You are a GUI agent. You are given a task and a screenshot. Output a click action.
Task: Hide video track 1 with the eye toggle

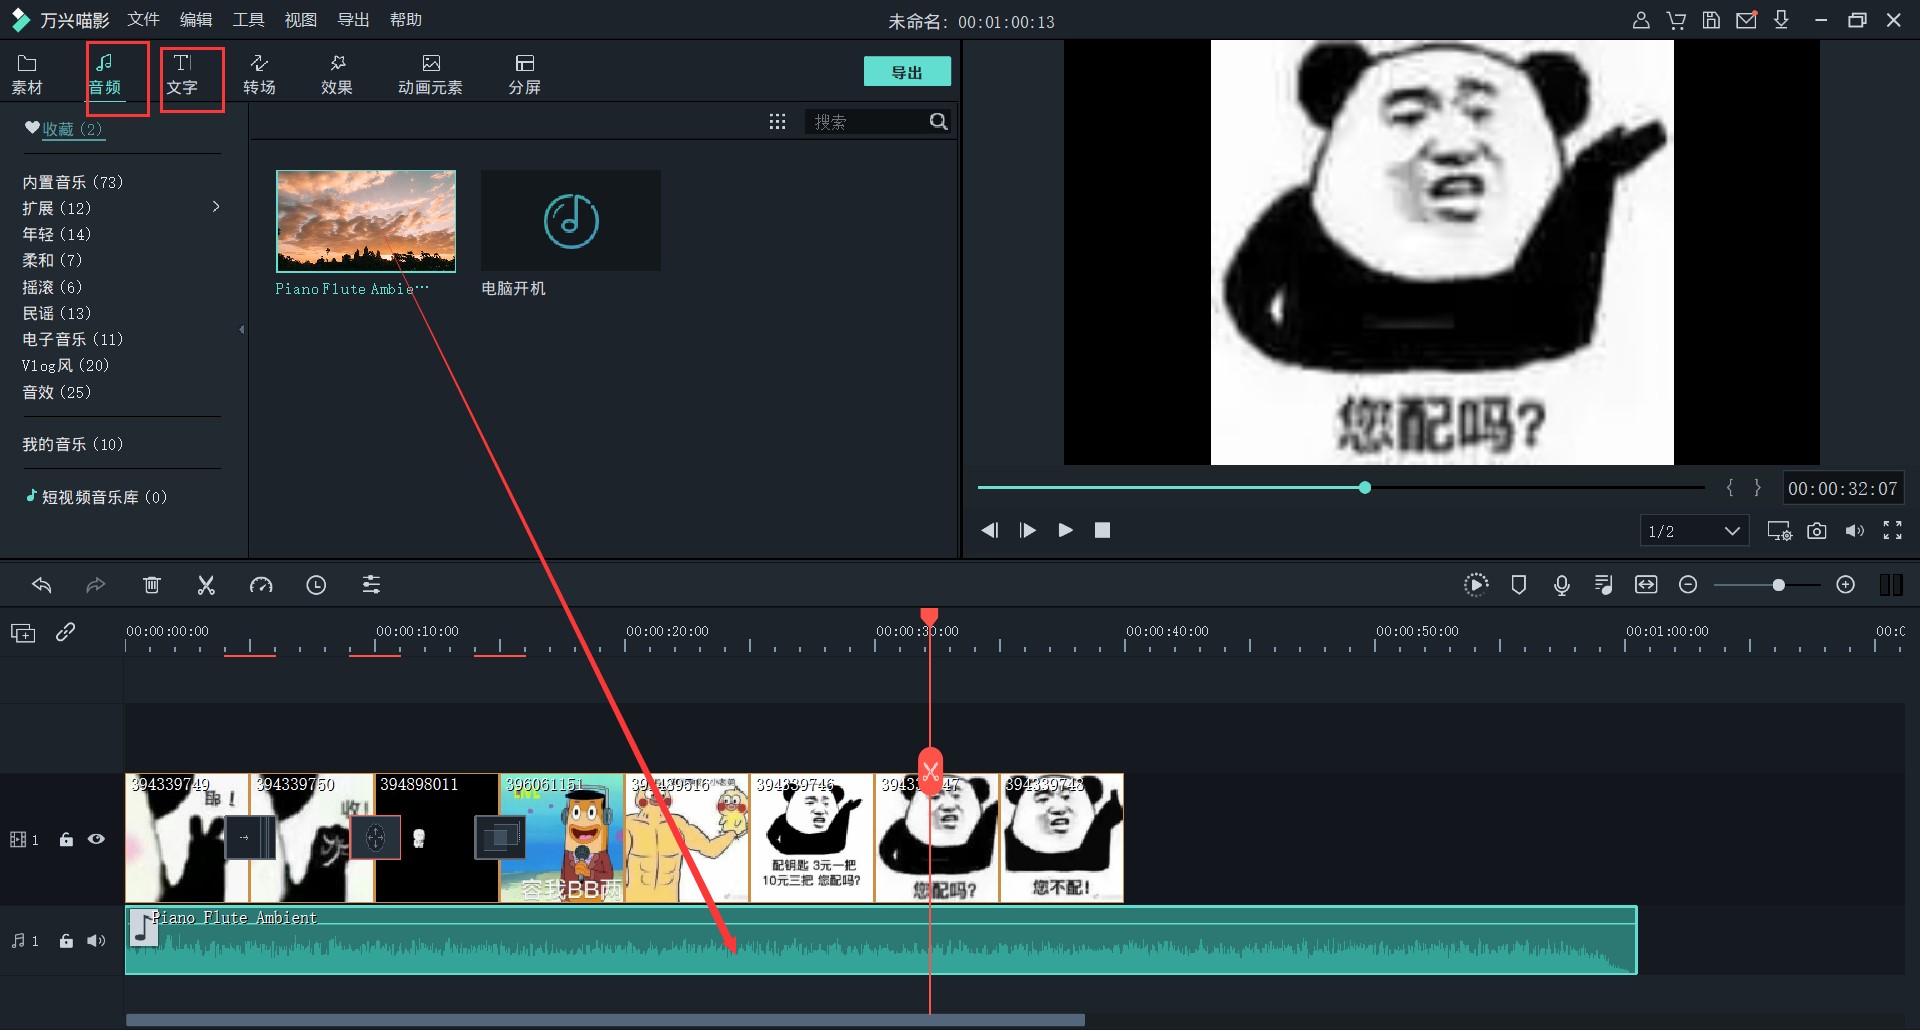(x=96, y=840)
